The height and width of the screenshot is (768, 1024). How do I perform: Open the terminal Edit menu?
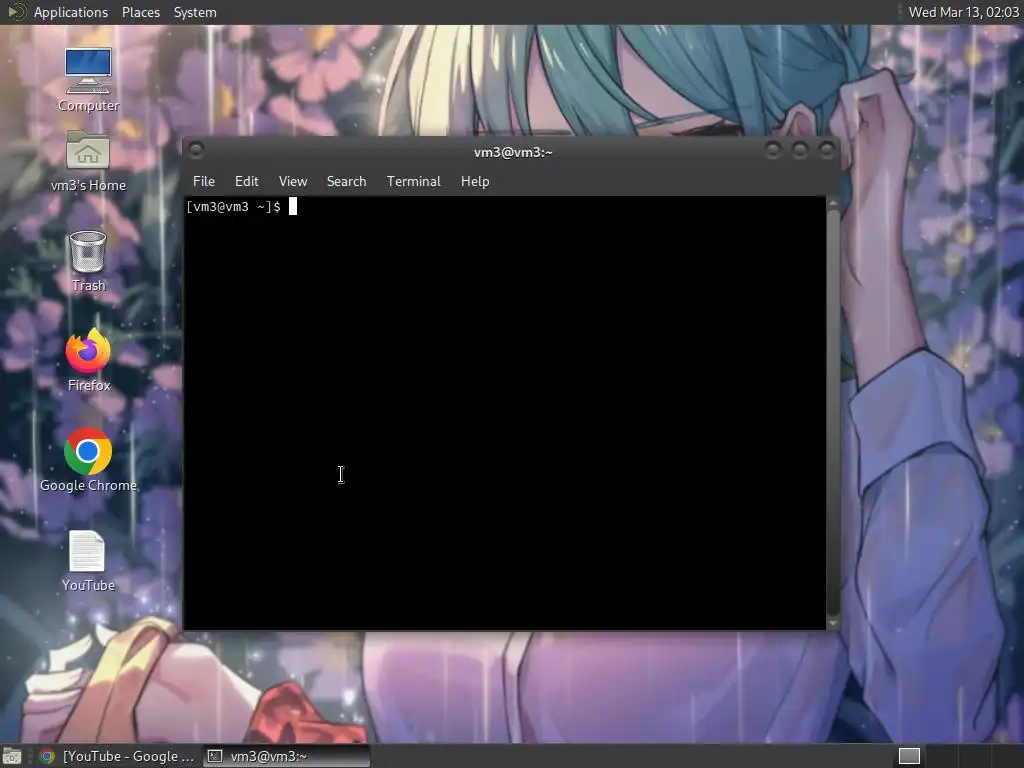[247, 182]
